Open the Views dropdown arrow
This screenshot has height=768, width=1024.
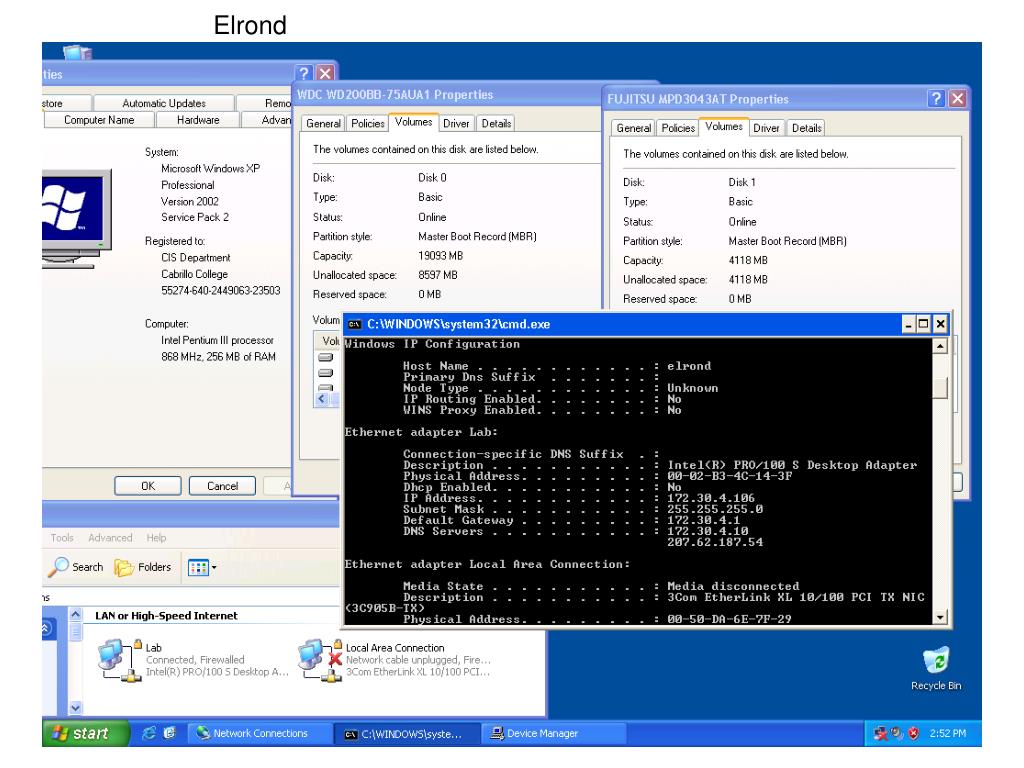coord(214,568)
